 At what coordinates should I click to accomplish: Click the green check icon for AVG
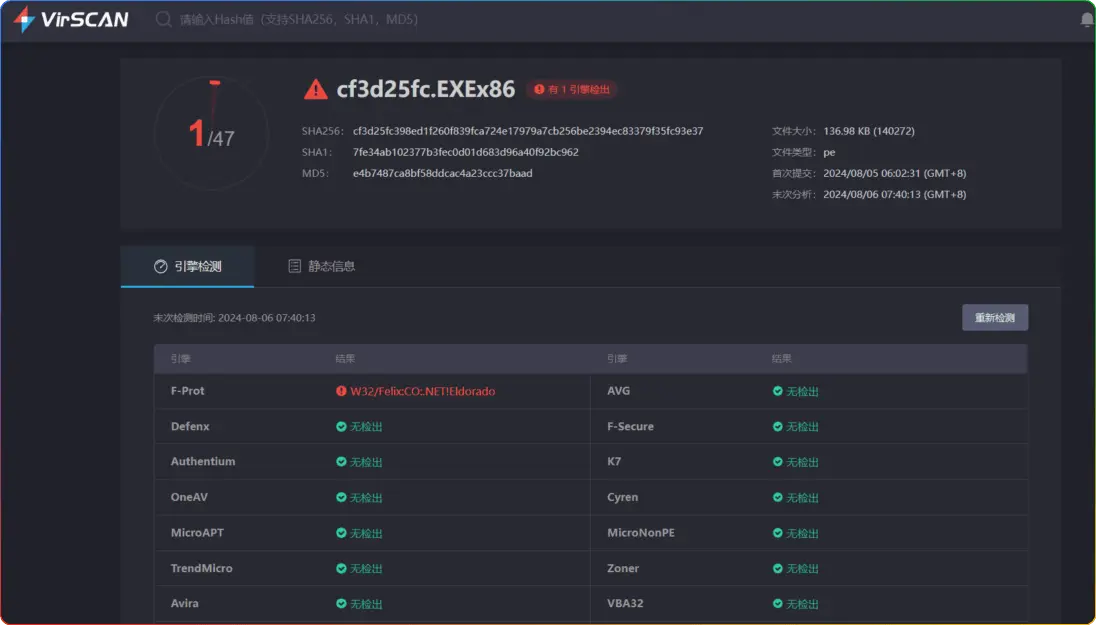coord(778,391)
